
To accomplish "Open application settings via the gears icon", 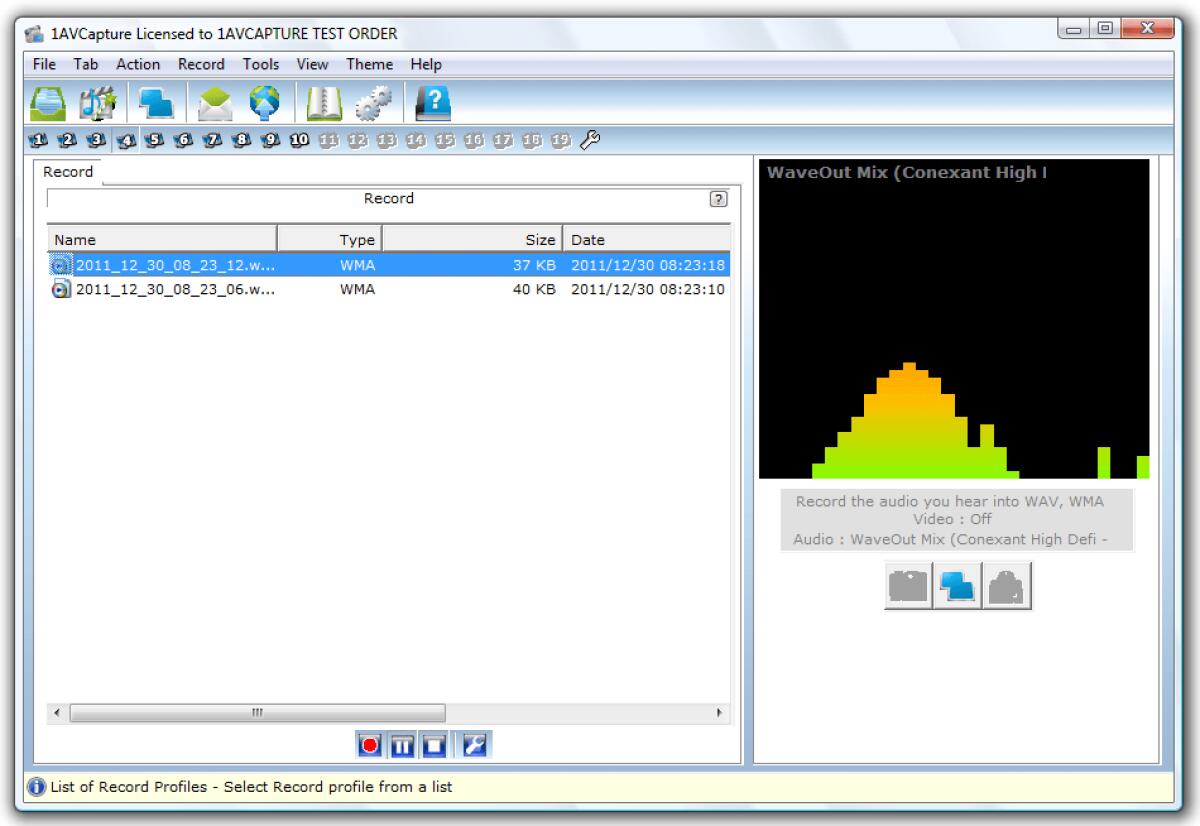I will (372, 102).
